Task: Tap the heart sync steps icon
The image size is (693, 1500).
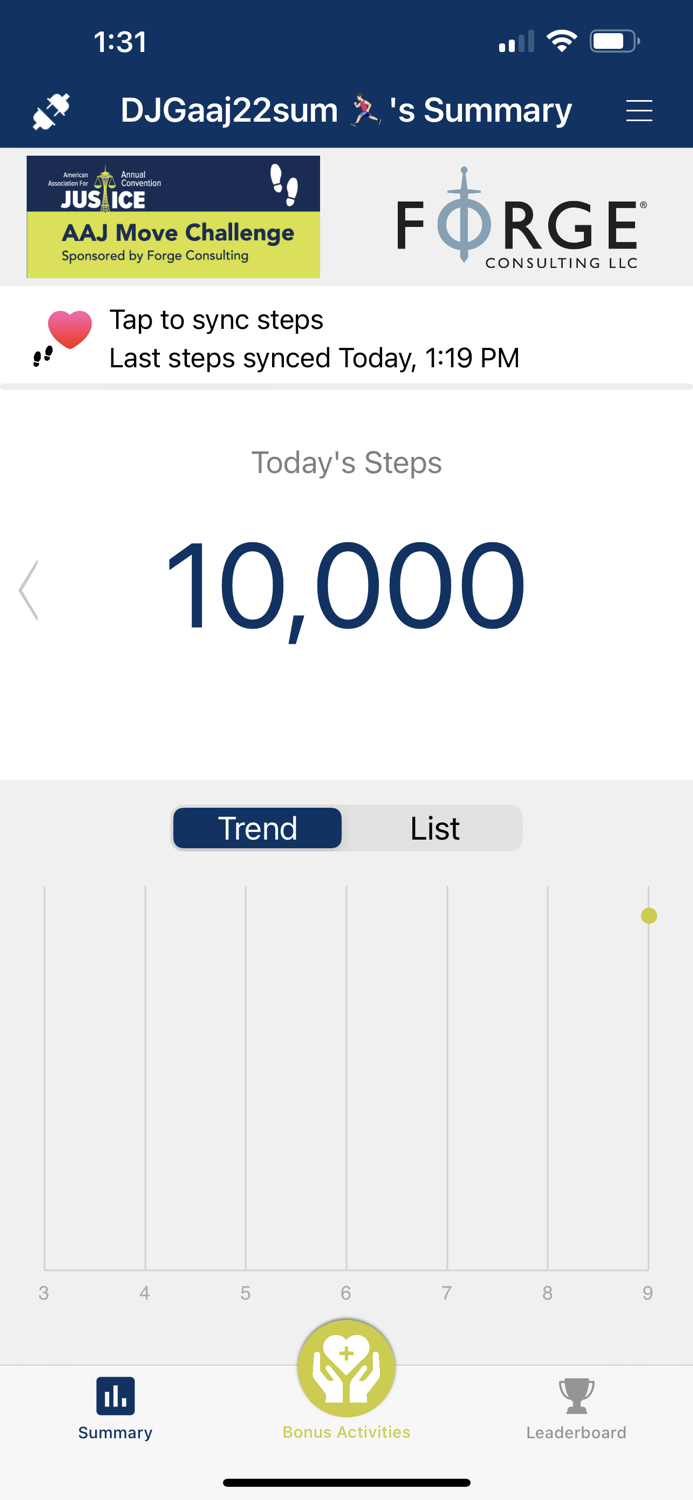Action: coord(66,336)
